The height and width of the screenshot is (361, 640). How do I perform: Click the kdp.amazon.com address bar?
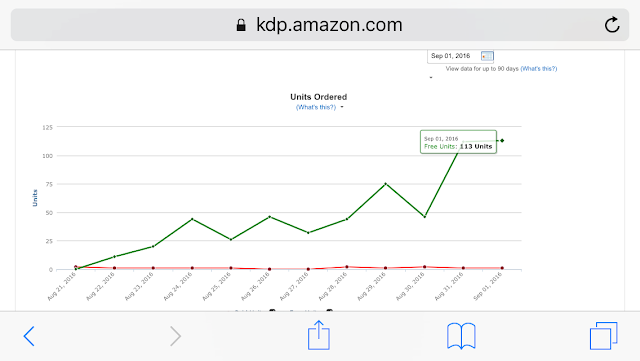click(x=320, y=25)
